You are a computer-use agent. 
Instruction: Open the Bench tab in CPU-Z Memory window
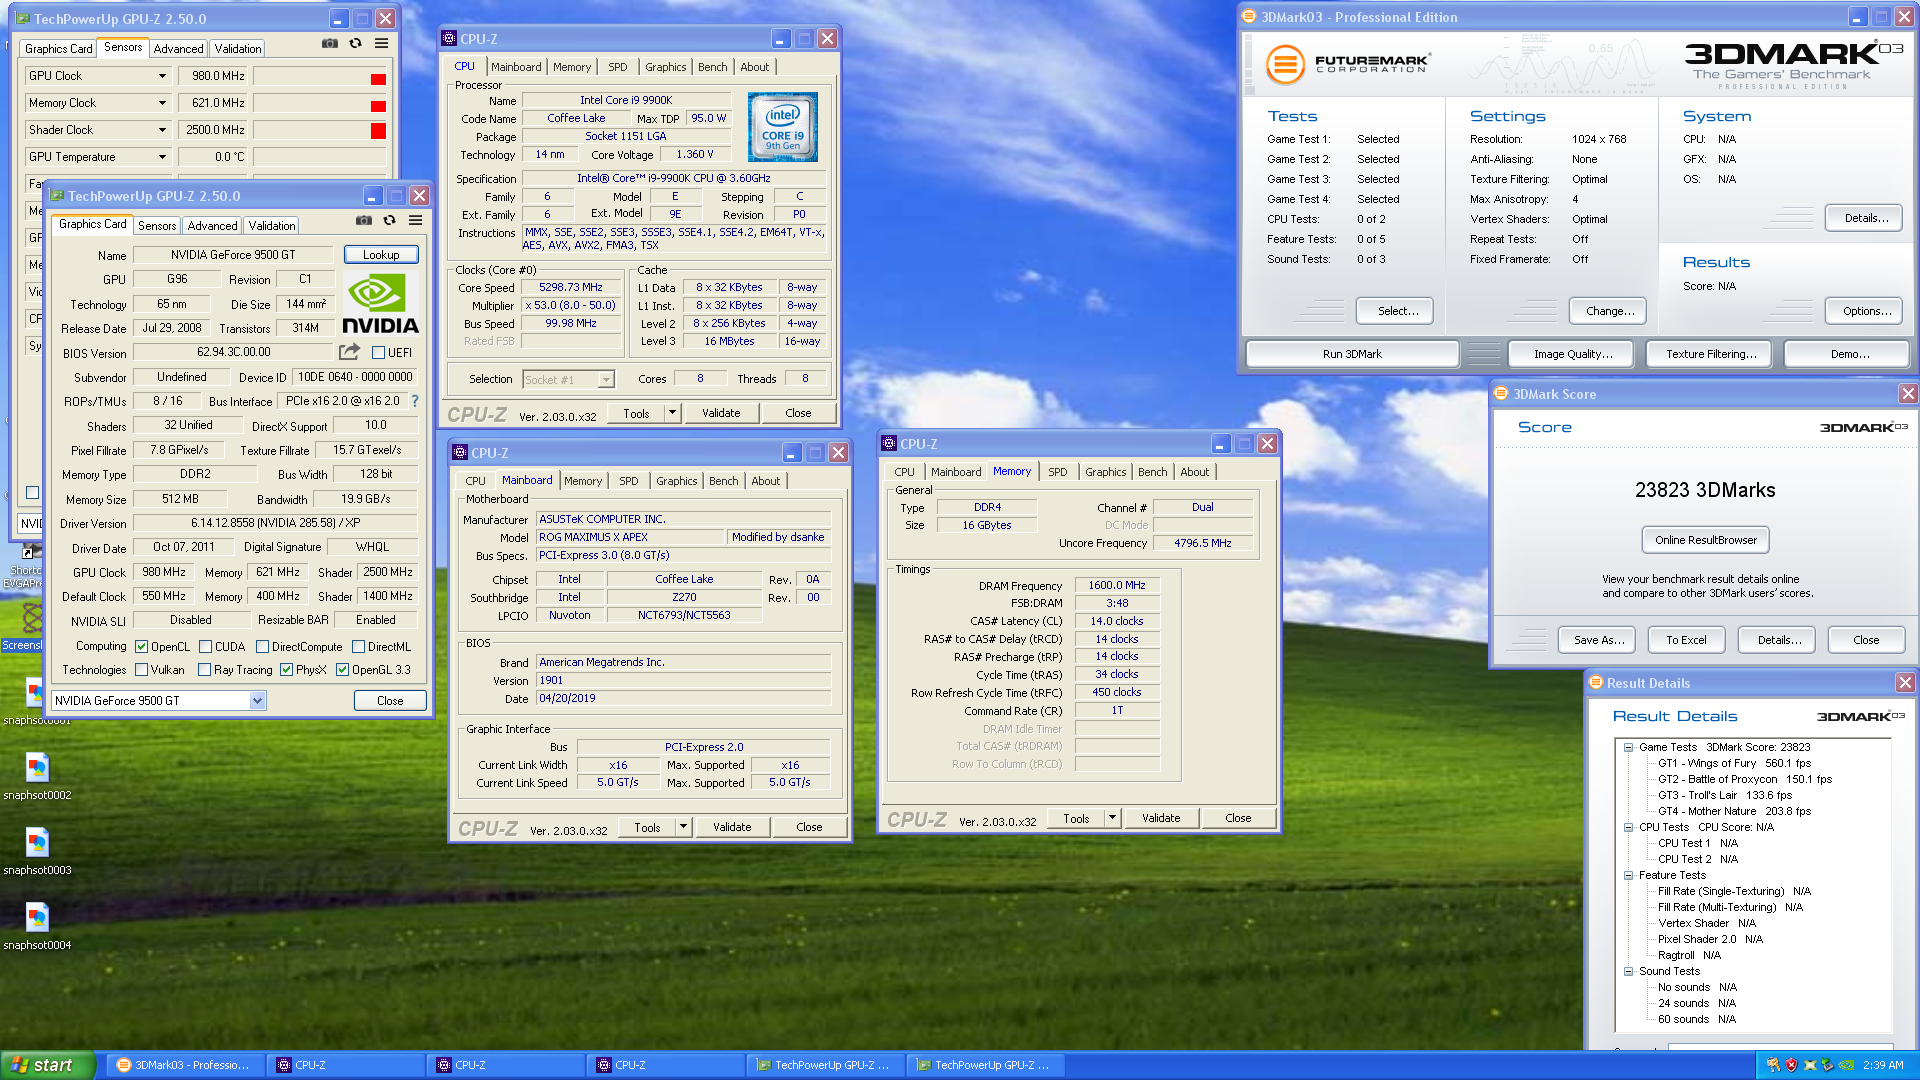point(1152,472)
